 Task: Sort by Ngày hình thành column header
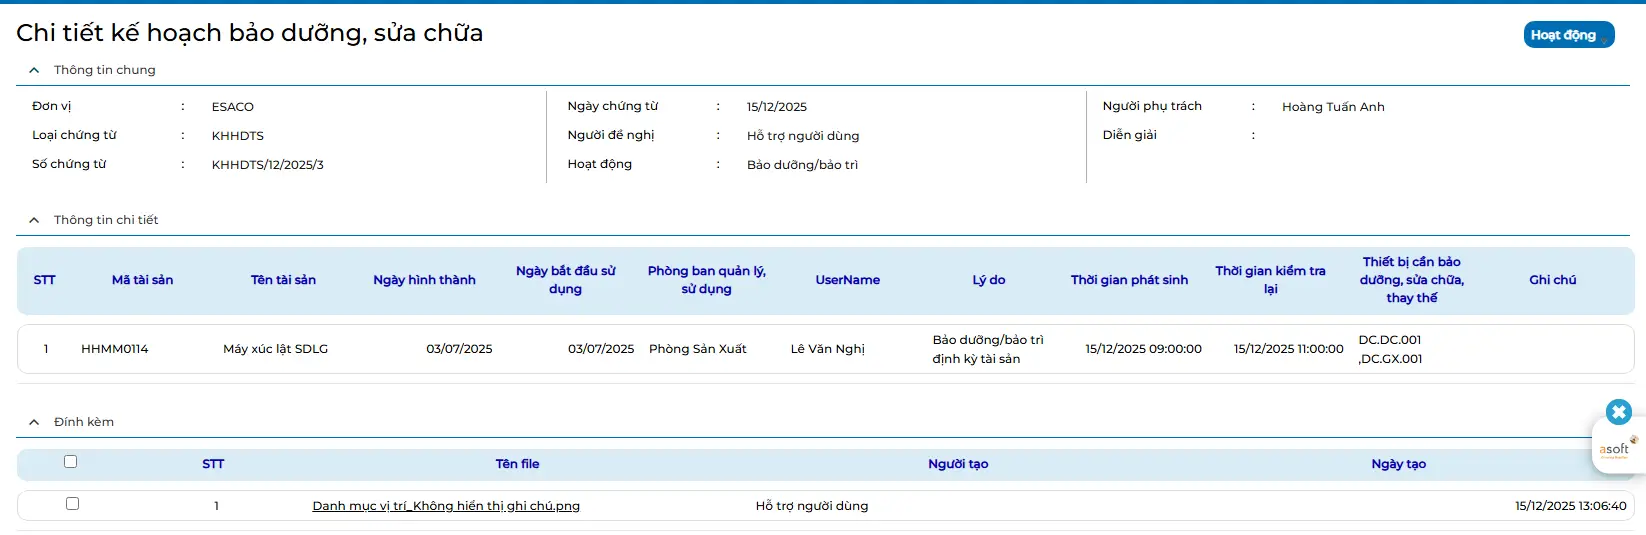424,280
